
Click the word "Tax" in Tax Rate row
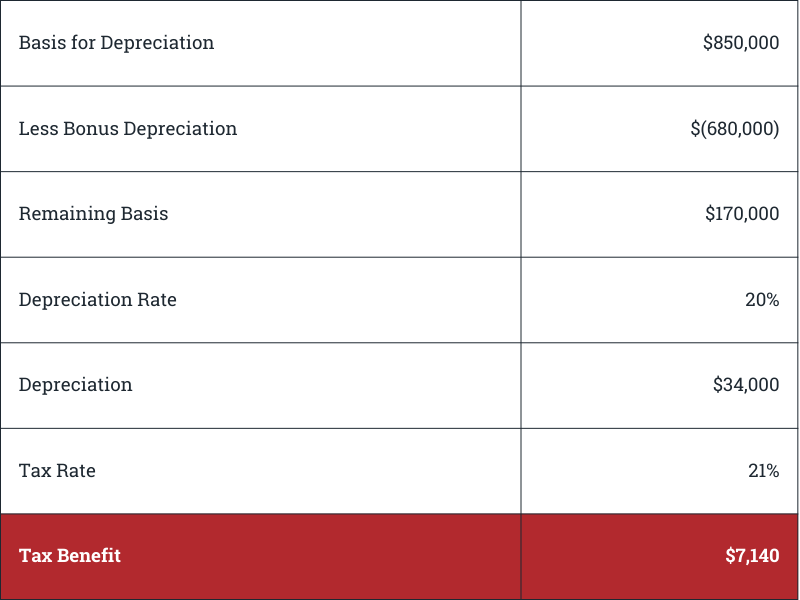(x=34, y=471)
